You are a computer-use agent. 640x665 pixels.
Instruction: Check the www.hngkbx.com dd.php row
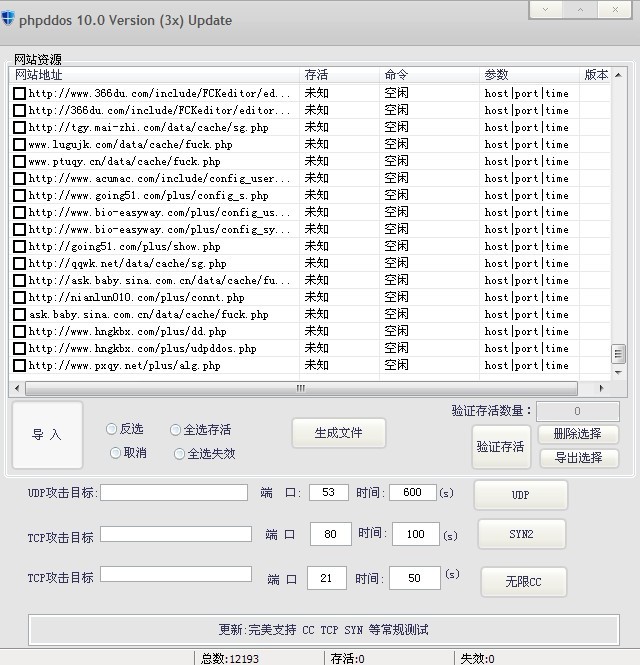point(19,331)
